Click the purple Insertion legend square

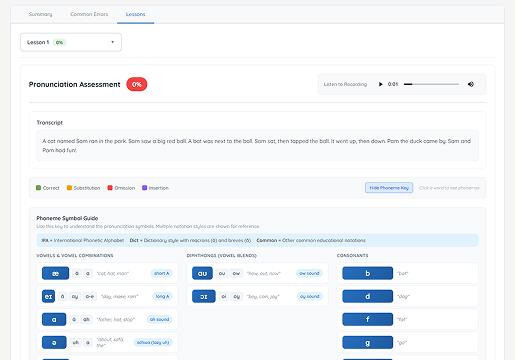144,188
